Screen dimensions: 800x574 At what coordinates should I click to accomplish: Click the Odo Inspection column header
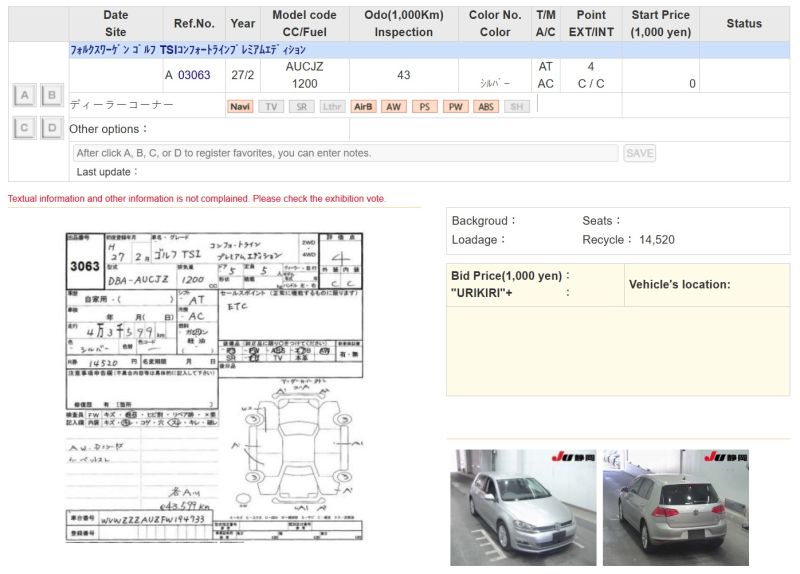(x=404, y=23)
